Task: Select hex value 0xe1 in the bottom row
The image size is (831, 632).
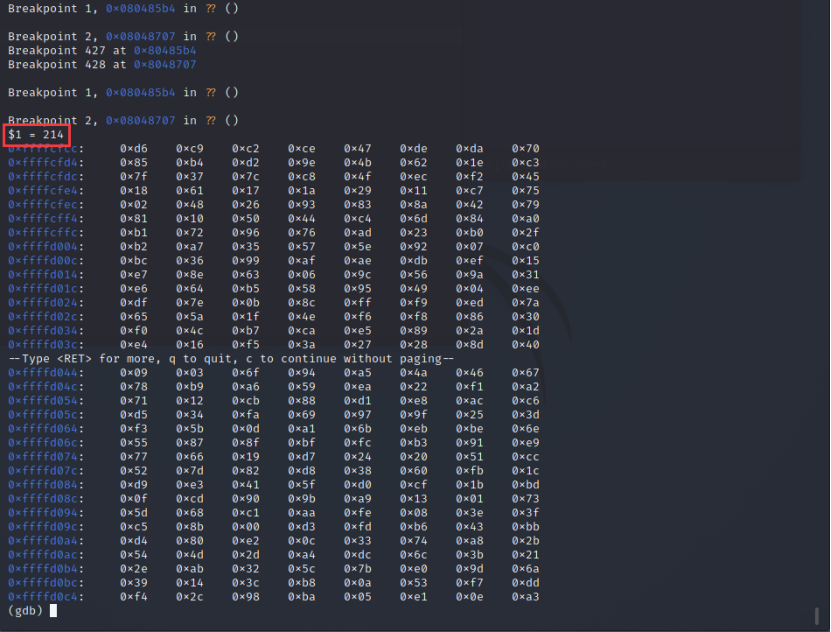Action: pyautogui.click(x=414, y=596)
